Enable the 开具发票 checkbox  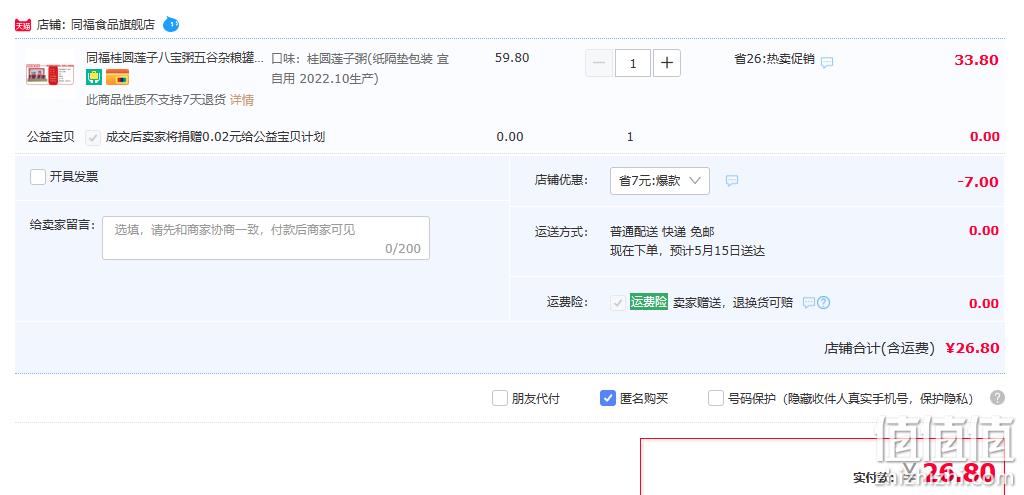pyautogui.click(x=38, y=177)
